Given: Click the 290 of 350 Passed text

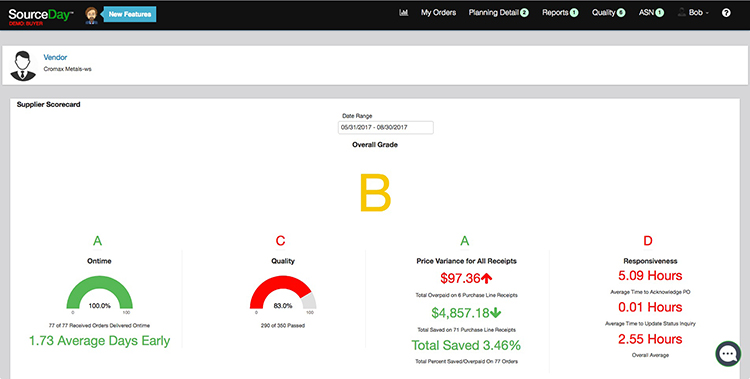Looking at the screenshot, I should 283,325.
